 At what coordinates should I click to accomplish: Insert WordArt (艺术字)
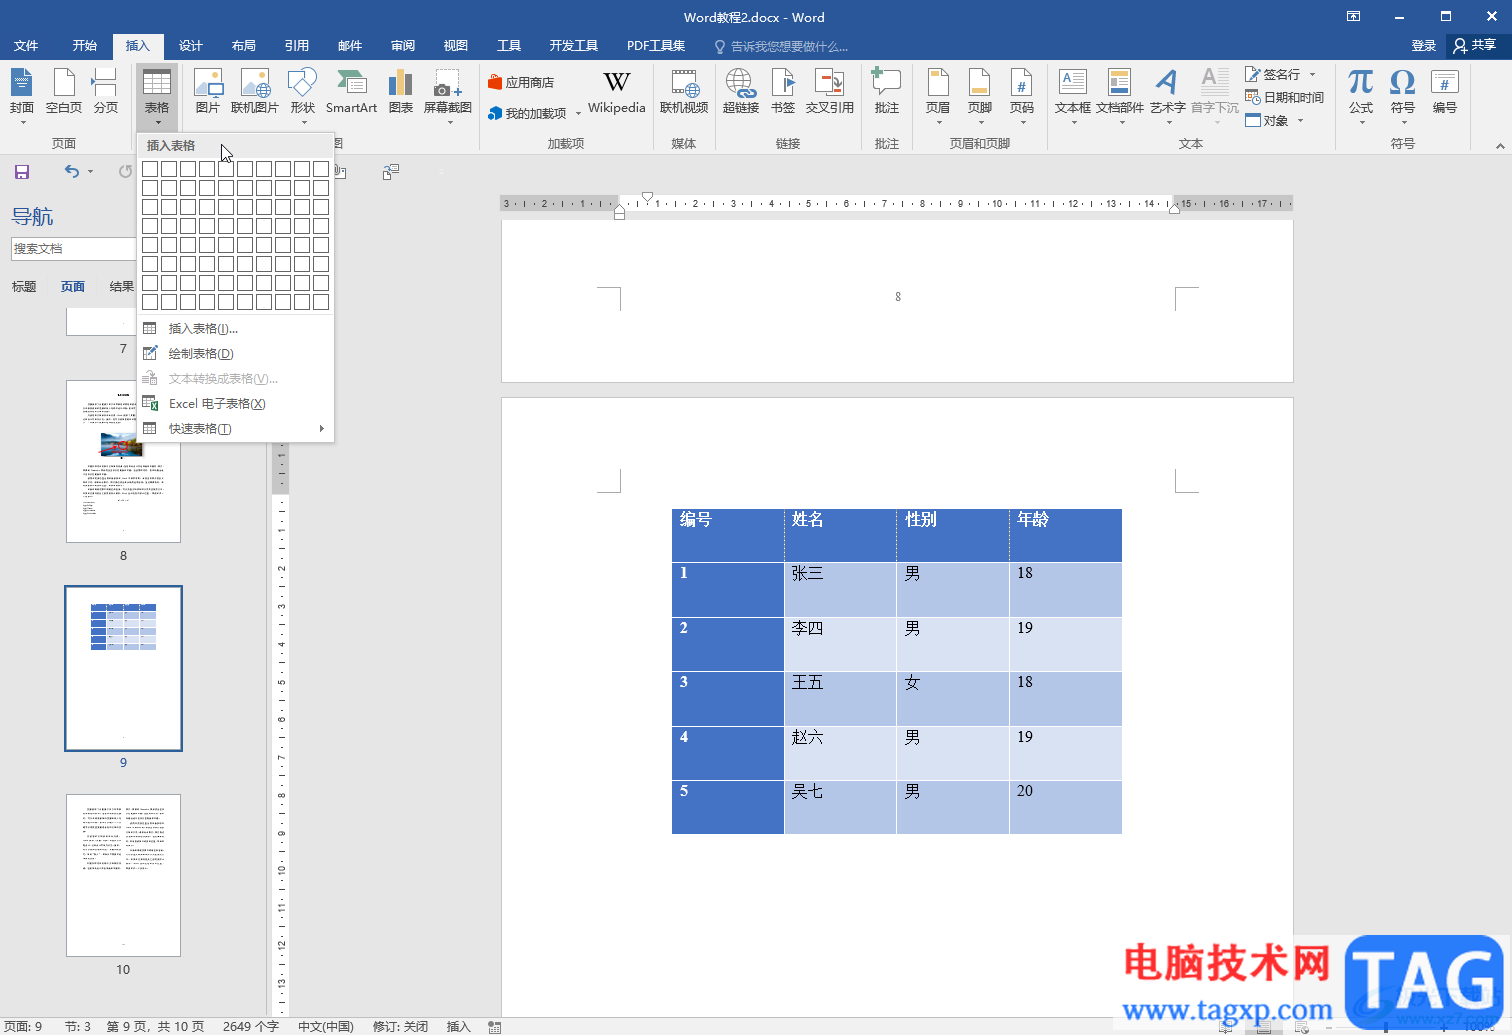pyautogui.click(x=1167, y=95)
